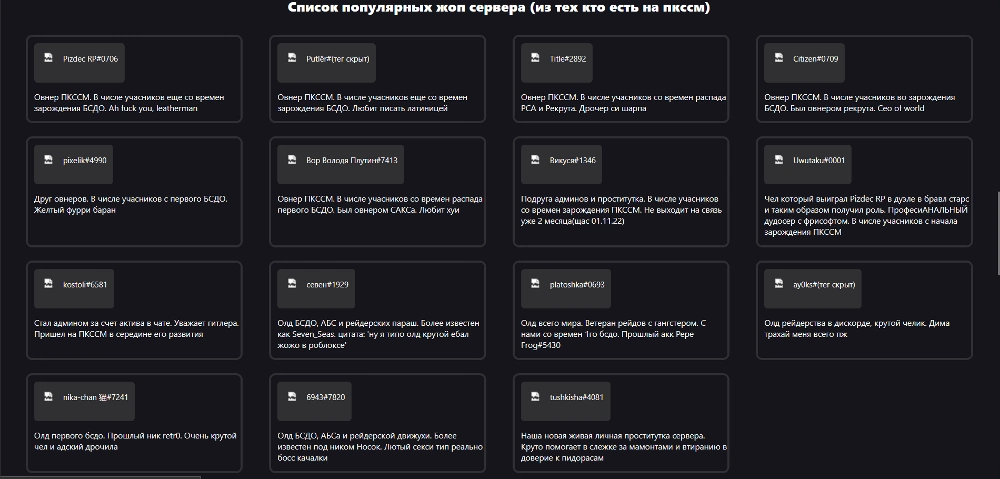The image size is (1000, 479).
Task: Click the Citizen#0709 description text
Action: 857,102
